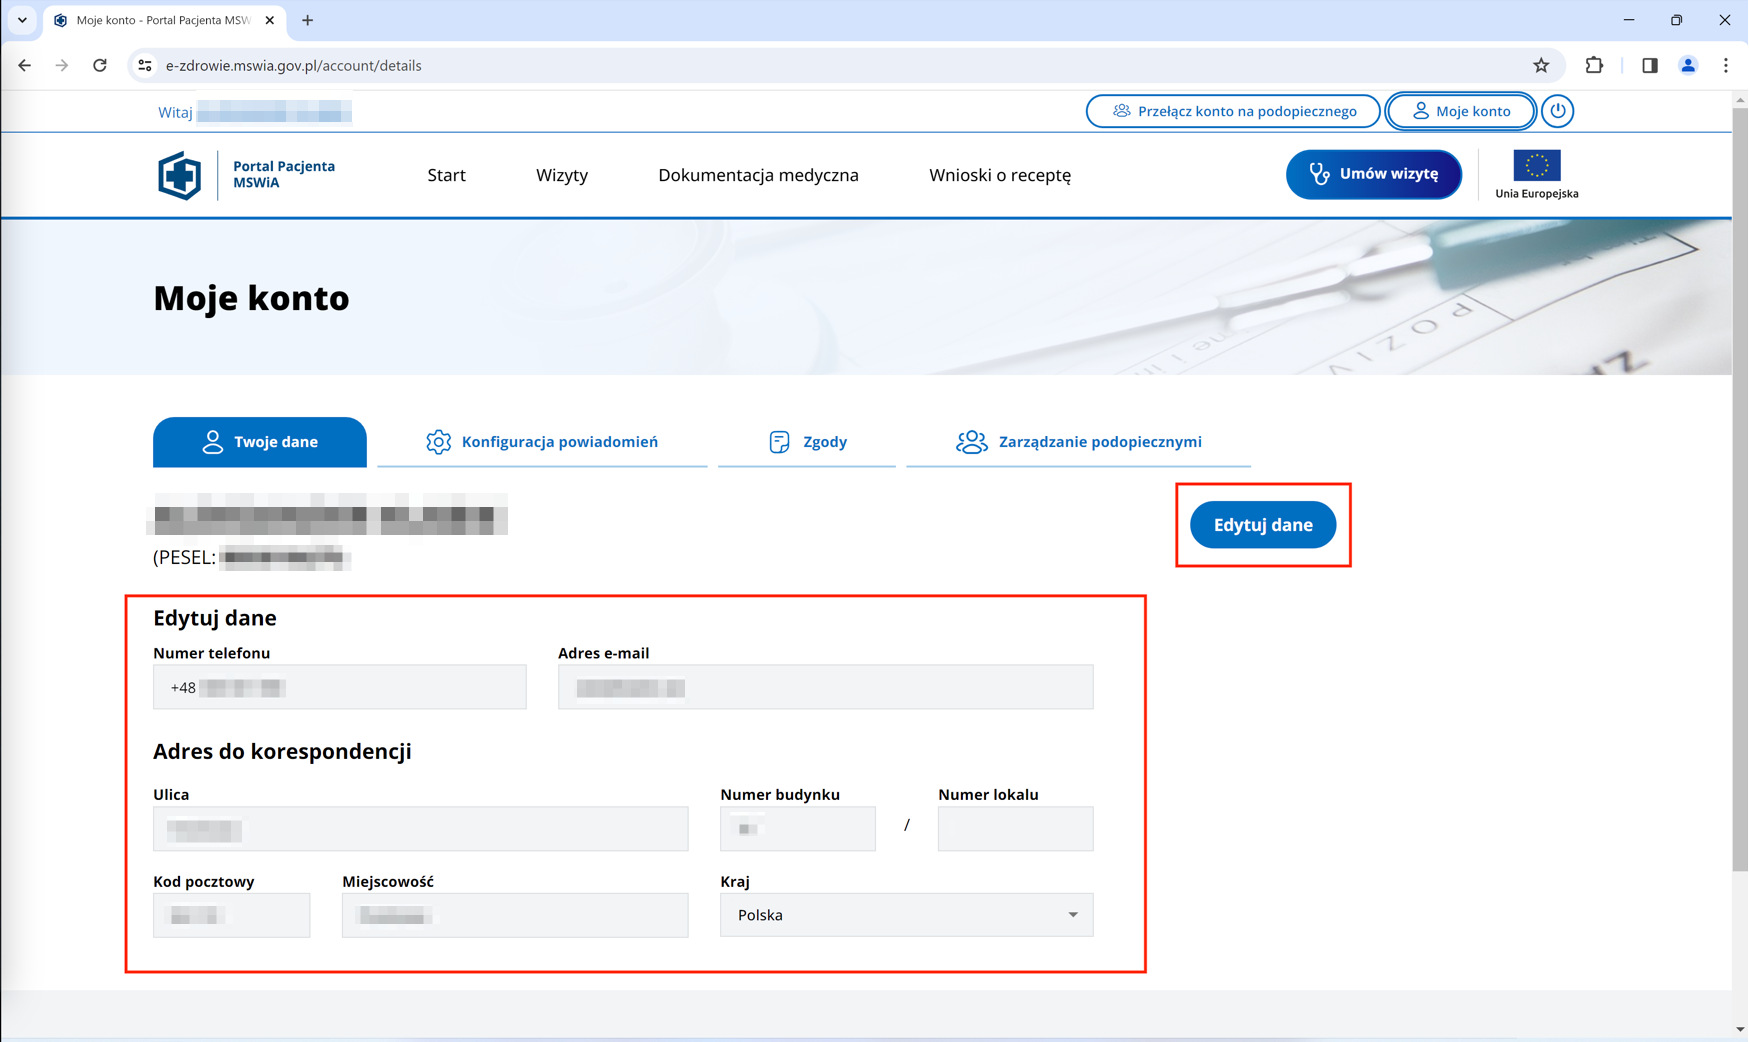Viewport: 1749px width, 1042px height.
Task: Go to Dokumentacja medyczna menu
Action: (758, 175)
